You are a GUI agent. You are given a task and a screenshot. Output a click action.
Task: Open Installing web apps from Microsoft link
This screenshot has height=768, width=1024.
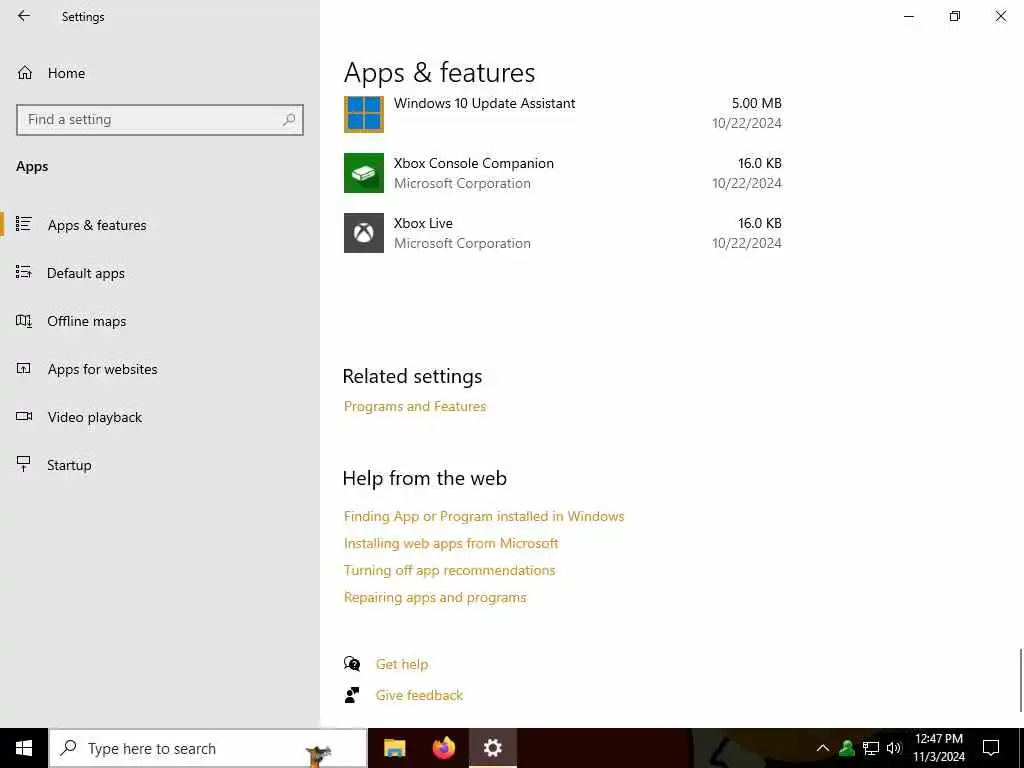coord(451,543)
